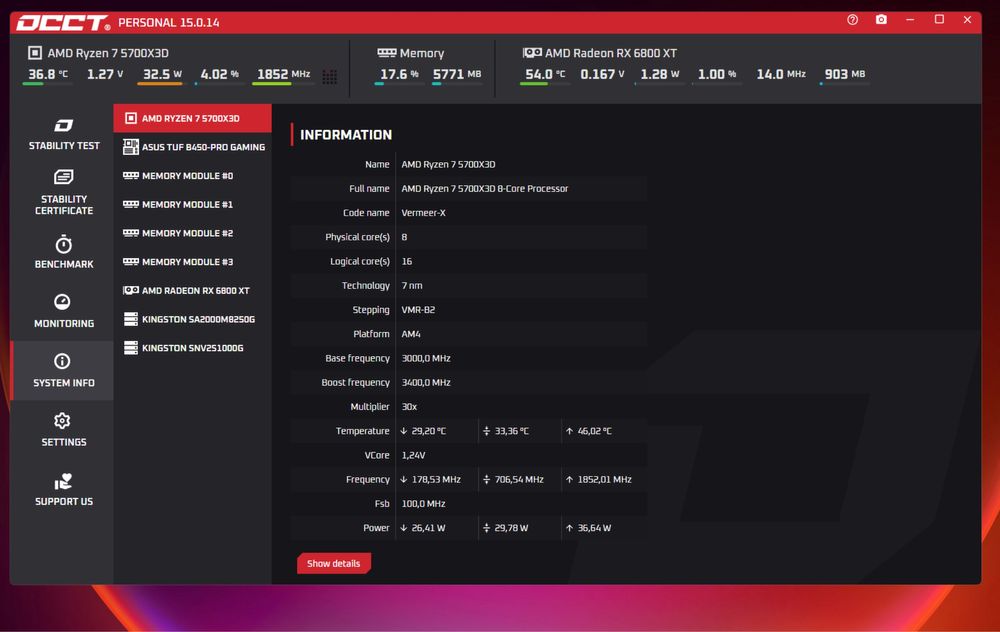Click the Show details button
1000x632 pixels.
coord(334,563)
